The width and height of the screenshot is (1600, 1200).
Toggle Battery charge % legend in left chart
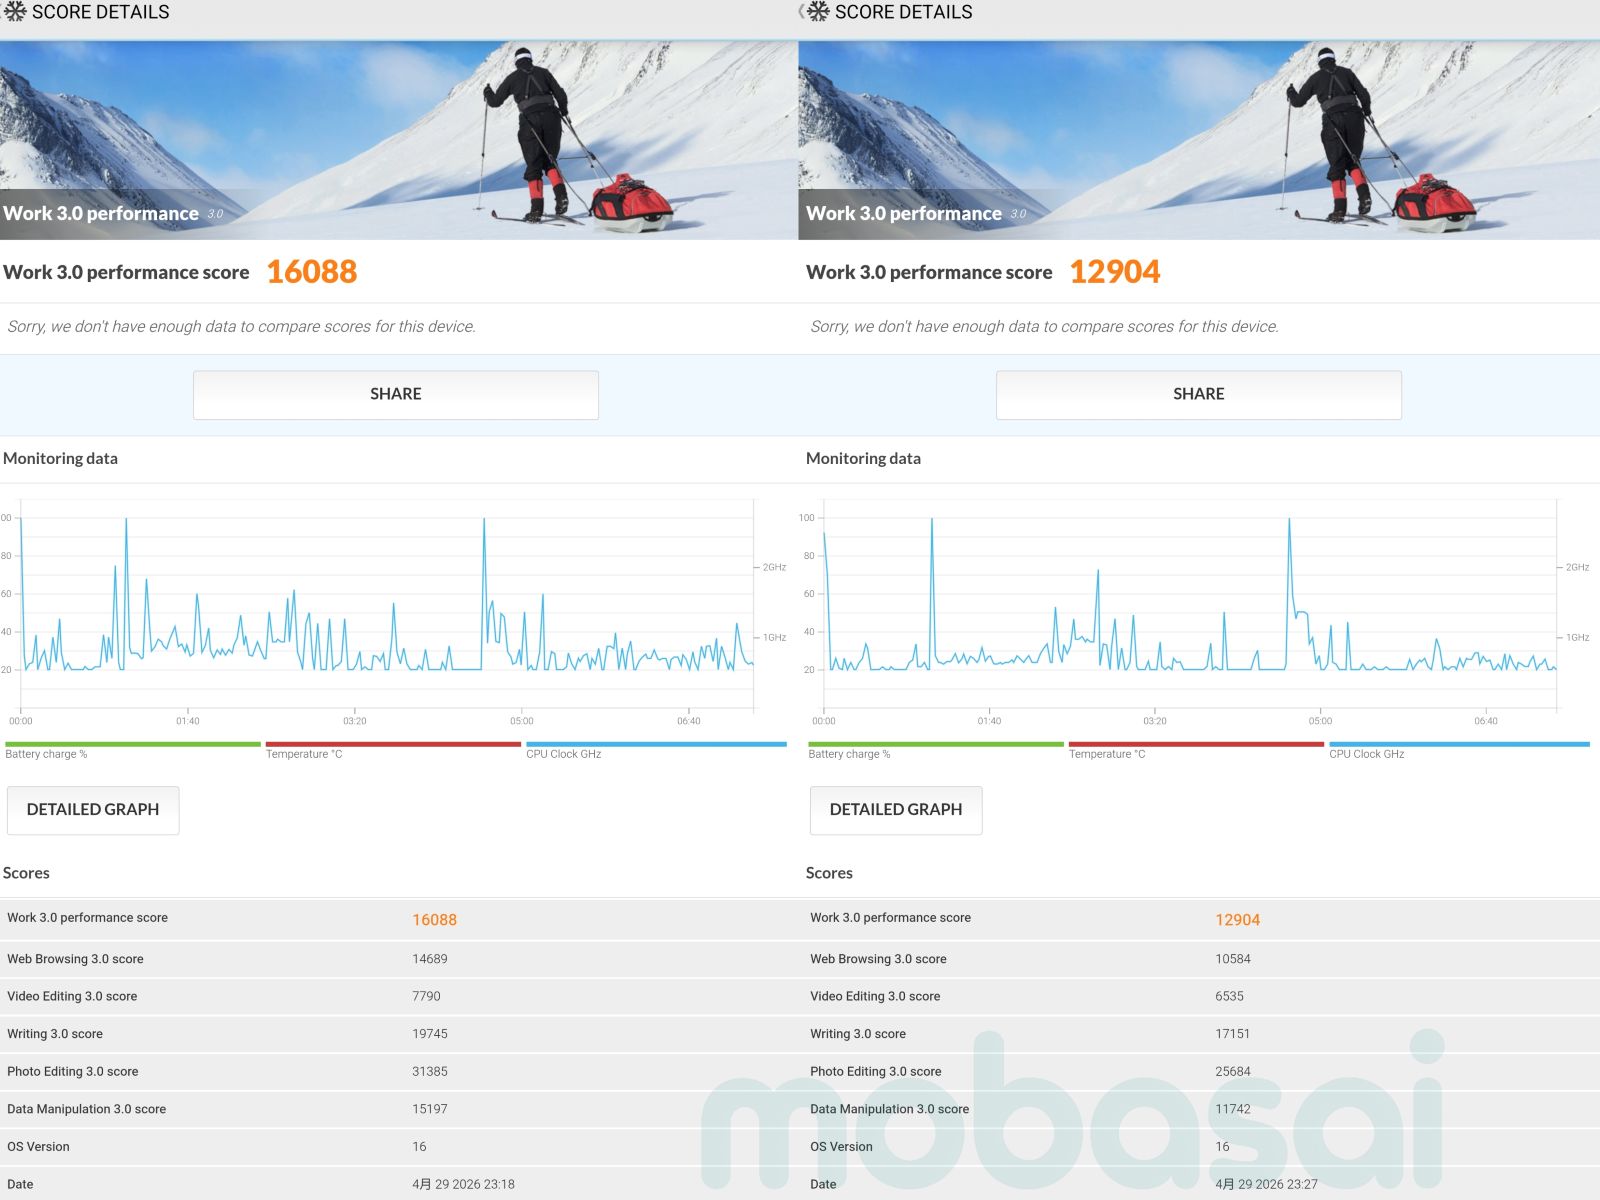click(x=132, y=750)
